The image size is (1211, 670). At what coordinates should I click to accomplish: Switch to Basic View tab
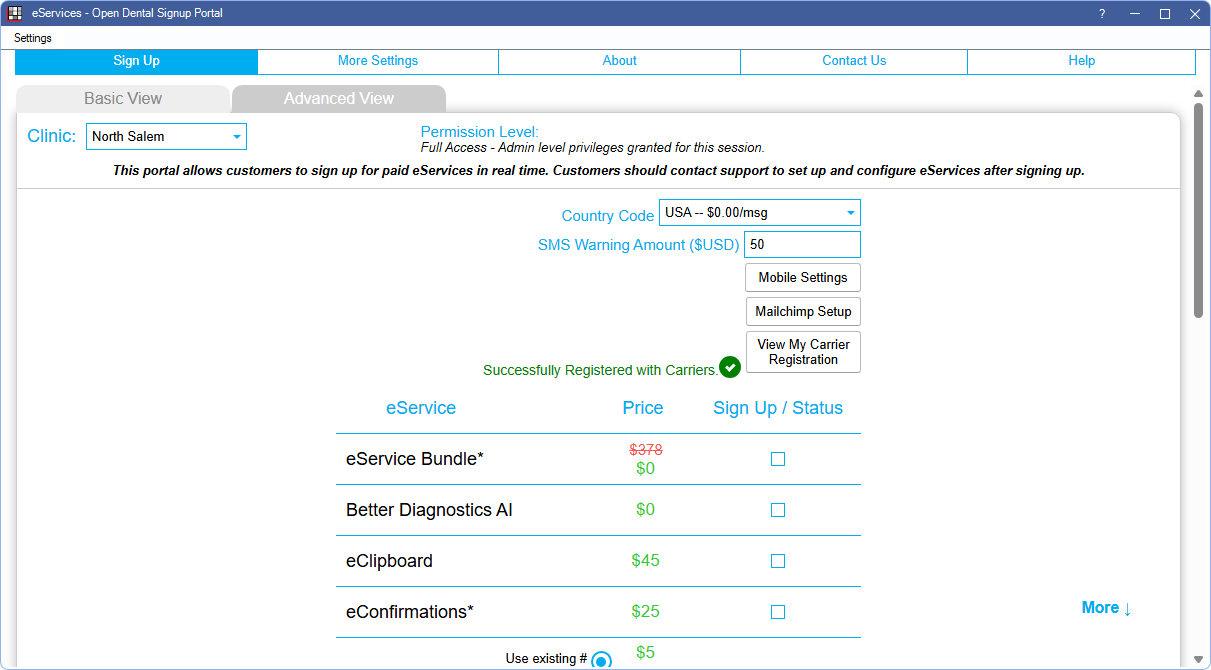[123, 98]
